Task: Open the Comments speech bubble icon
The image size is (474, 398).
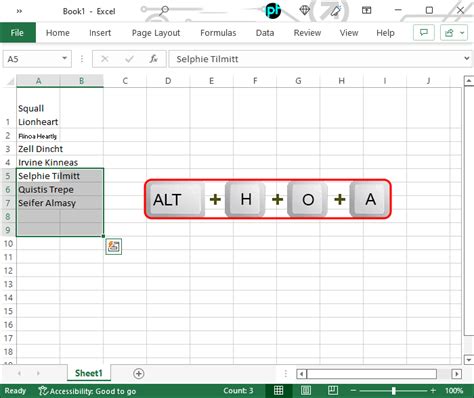Action: 424,33
